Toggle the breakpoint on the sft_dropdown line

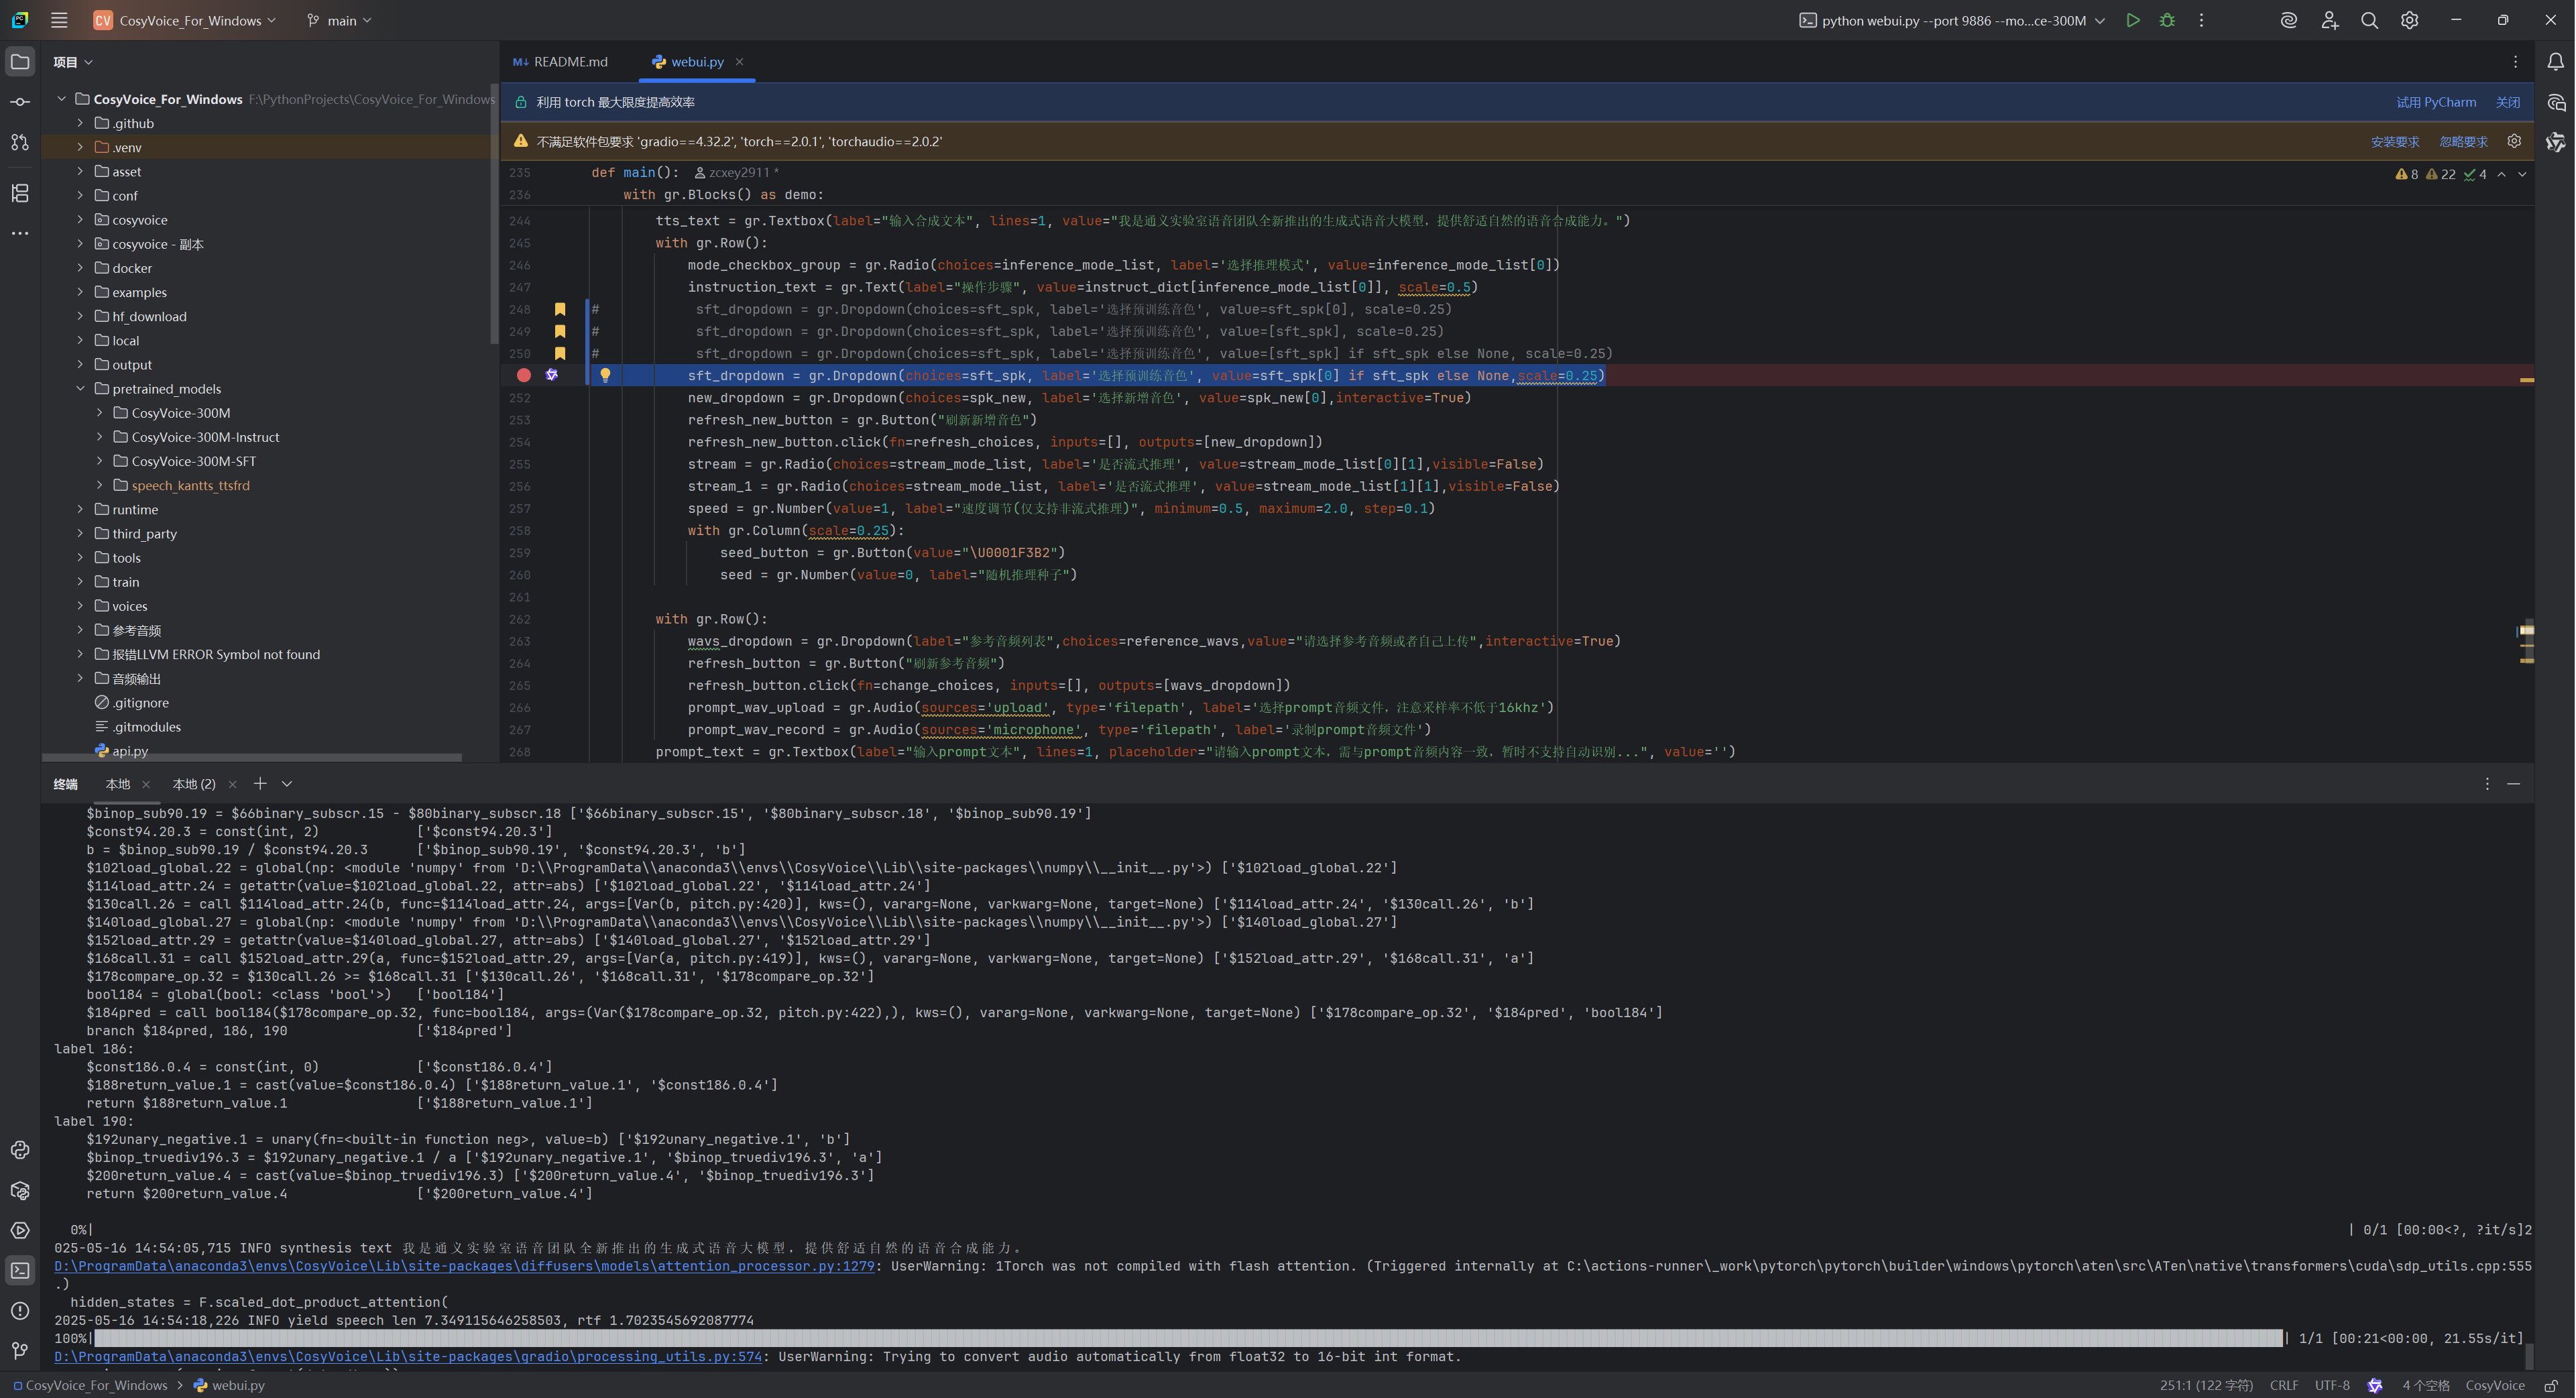coord(524,375)
